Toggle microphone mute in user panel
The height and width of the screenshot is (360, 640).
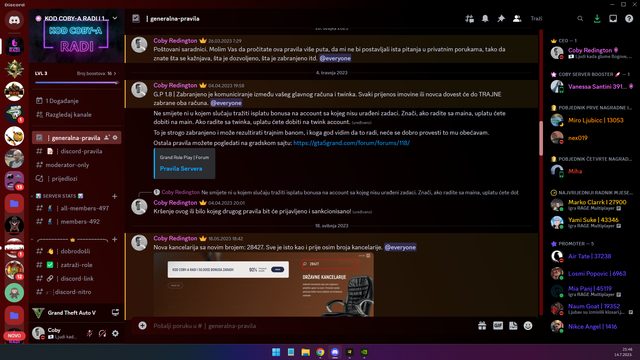[x=89, y=333]
